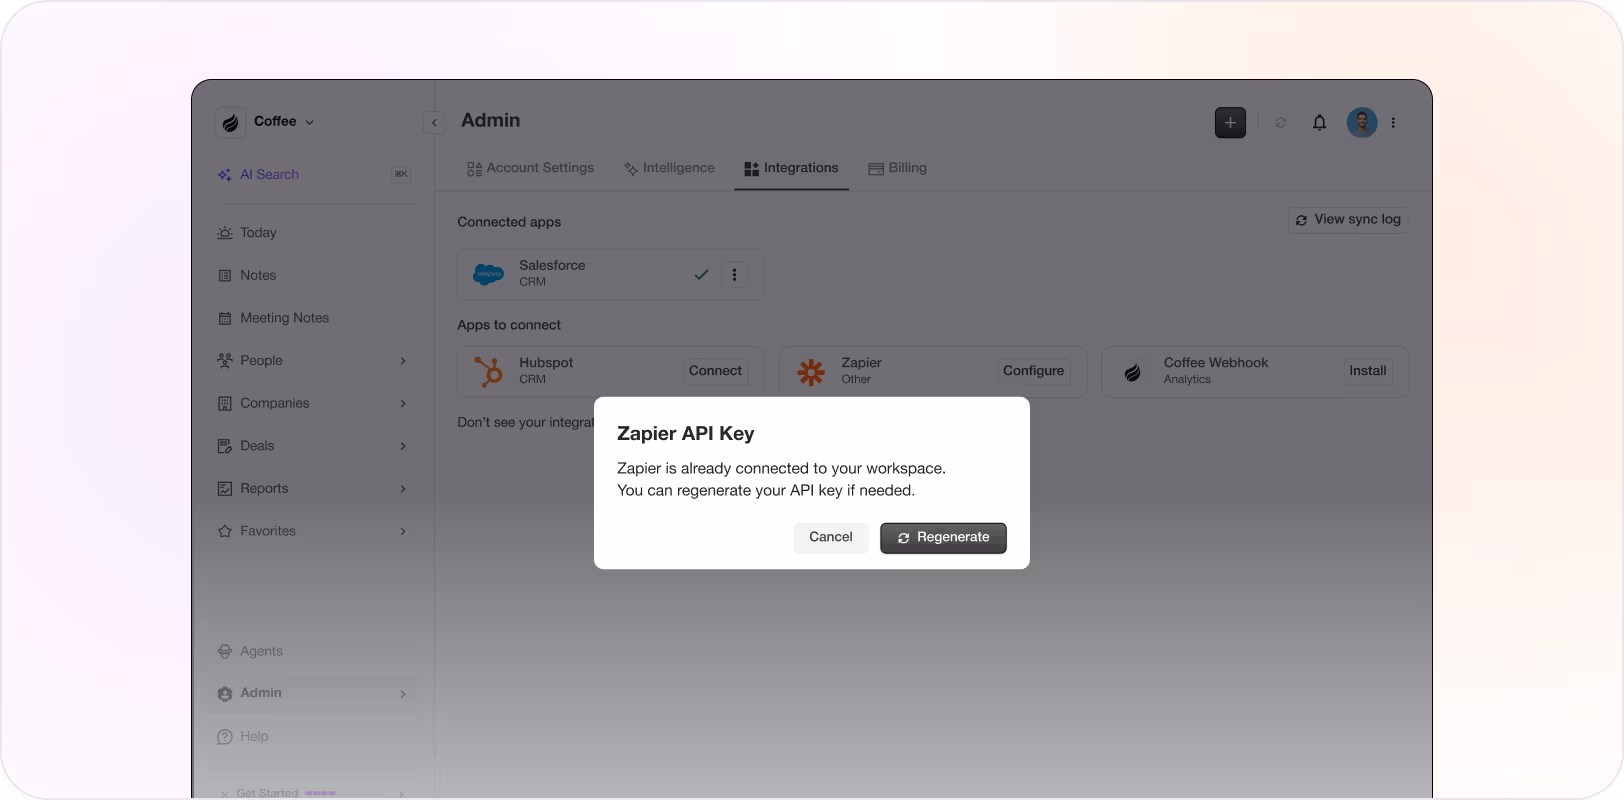Click the Hubspot logo icon
Viewport: 1624px width, 800px height.
pos(489,371)
